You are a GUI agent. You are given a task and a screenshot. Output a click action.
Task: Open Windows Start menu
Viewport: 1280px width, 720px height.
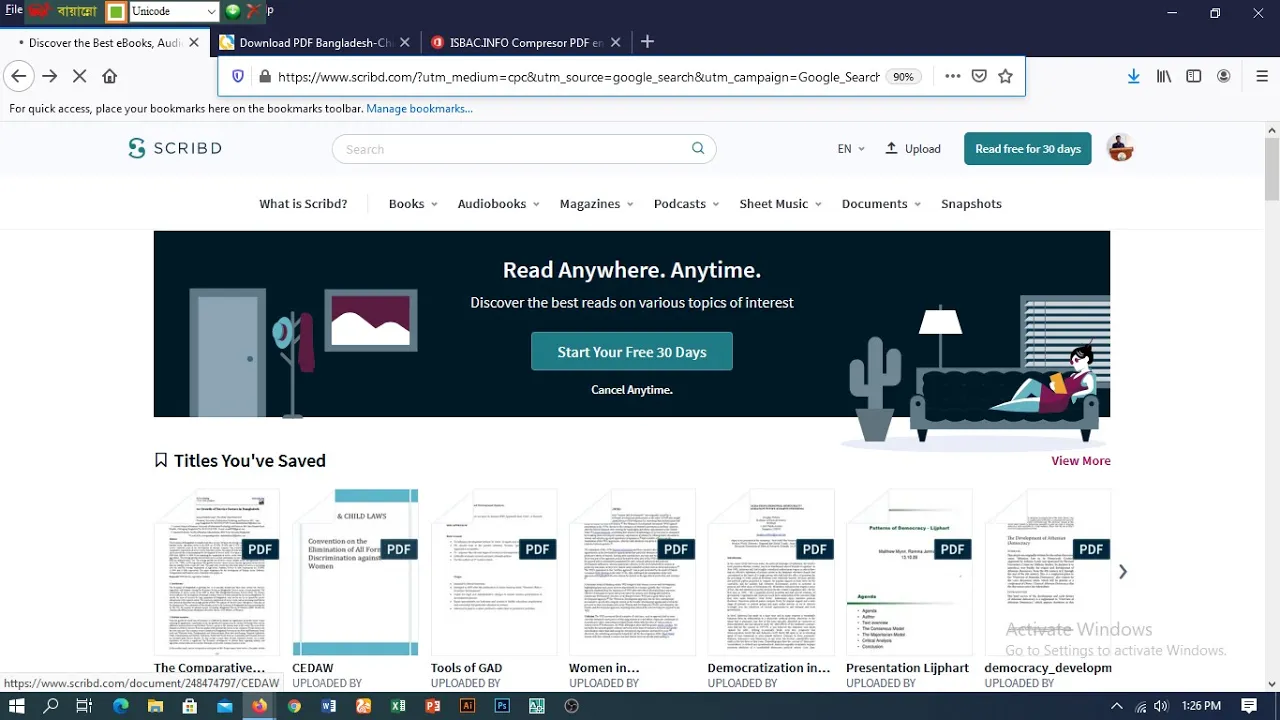point(16,706)
